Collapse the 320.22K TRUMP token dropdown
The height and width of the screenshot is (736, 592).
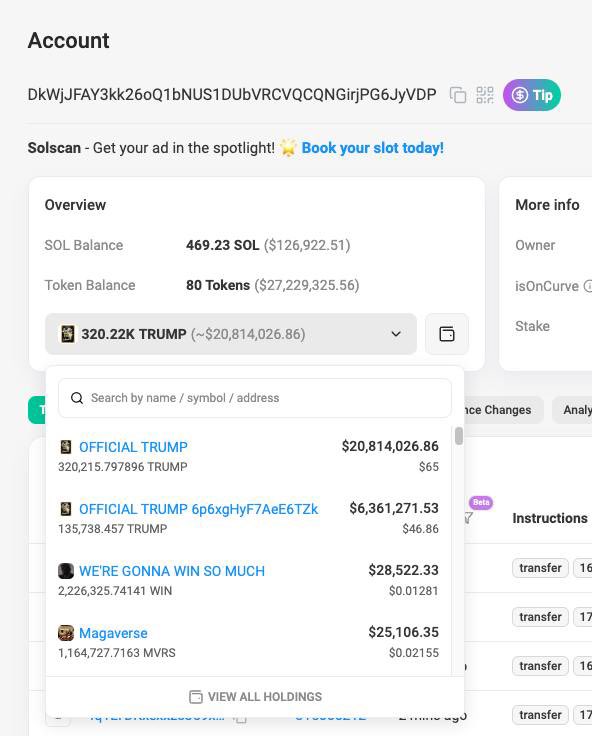coord(231,334)
